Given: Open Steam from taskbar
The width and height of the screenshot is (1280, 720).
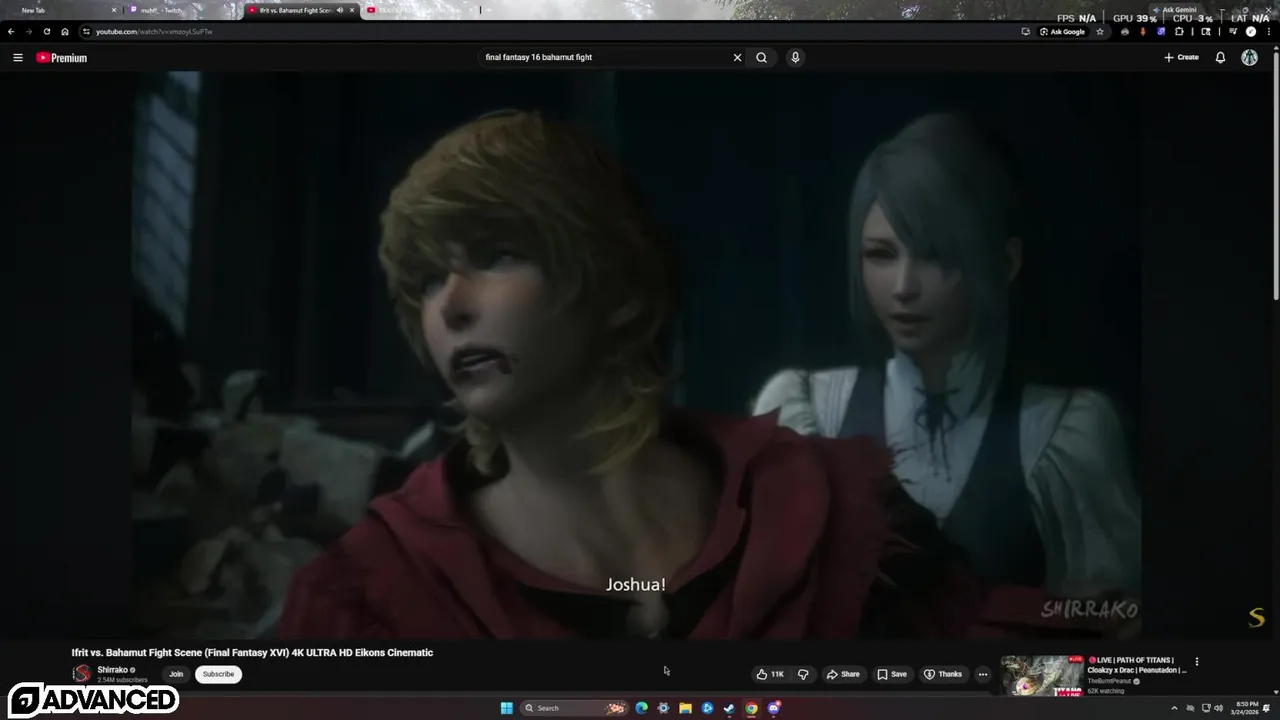Looking at the screenshot, I should click(x=729, y=708).
